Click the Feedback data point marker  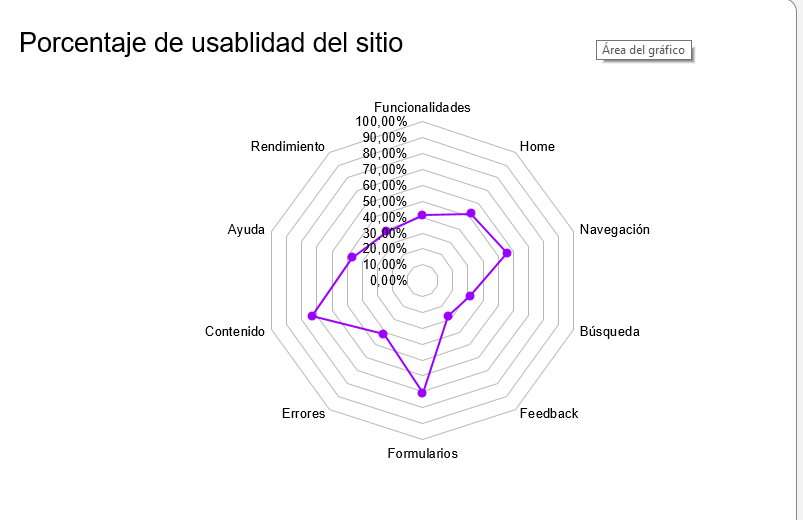tap(448, 316)
